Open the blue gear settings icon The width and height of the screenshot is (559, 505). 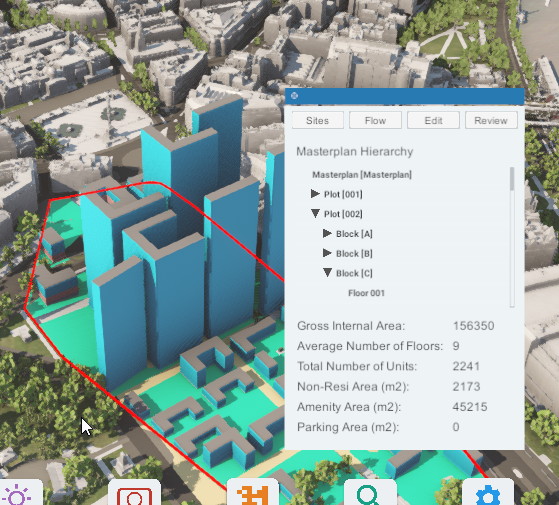[x=488, y=494]
